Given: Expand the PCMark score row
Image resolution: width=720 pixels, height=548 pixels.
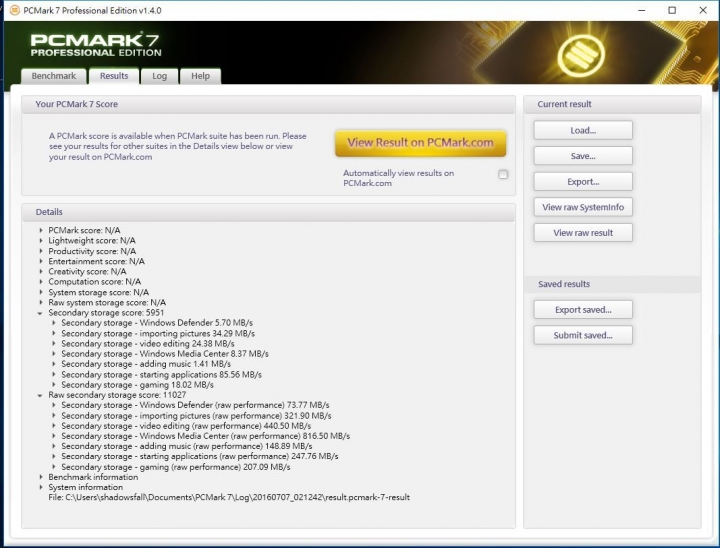Looking at the screenshot, I should [41, 230].
